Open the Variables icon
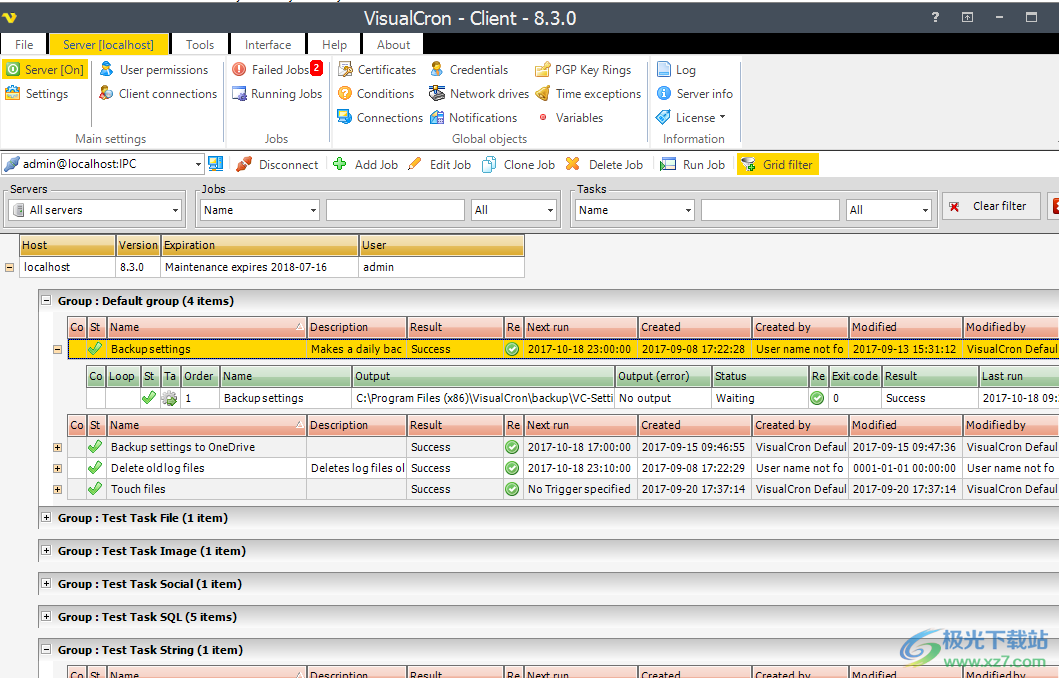This screenshot has width=1059, height=678. [542, 117]
